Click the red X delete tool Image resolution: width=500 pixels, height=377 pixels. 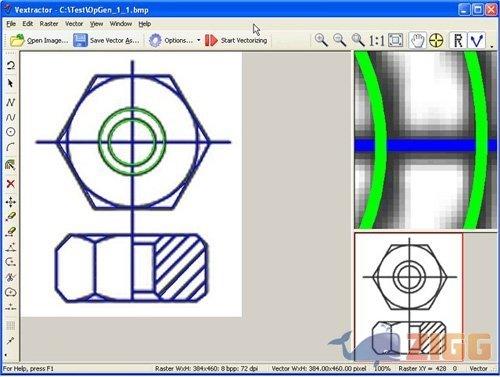click(x=10, y=184)
